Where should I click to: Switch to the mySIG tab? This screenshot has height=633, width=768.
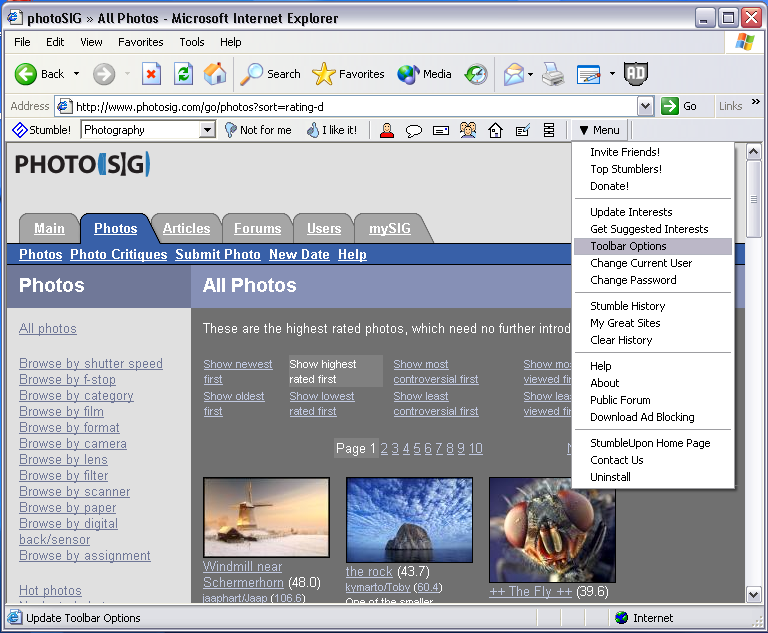point(390,228)
